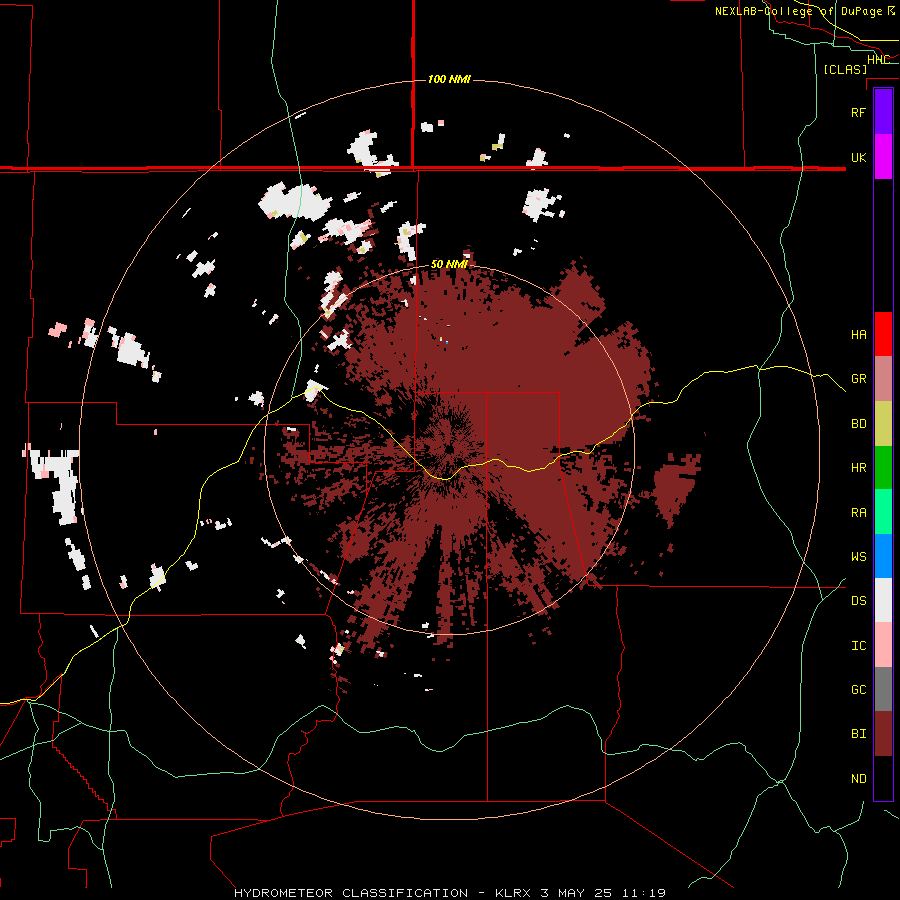Click the NEXLAB-College of DuPage text

pyautogui.click(x=798, y=11)
